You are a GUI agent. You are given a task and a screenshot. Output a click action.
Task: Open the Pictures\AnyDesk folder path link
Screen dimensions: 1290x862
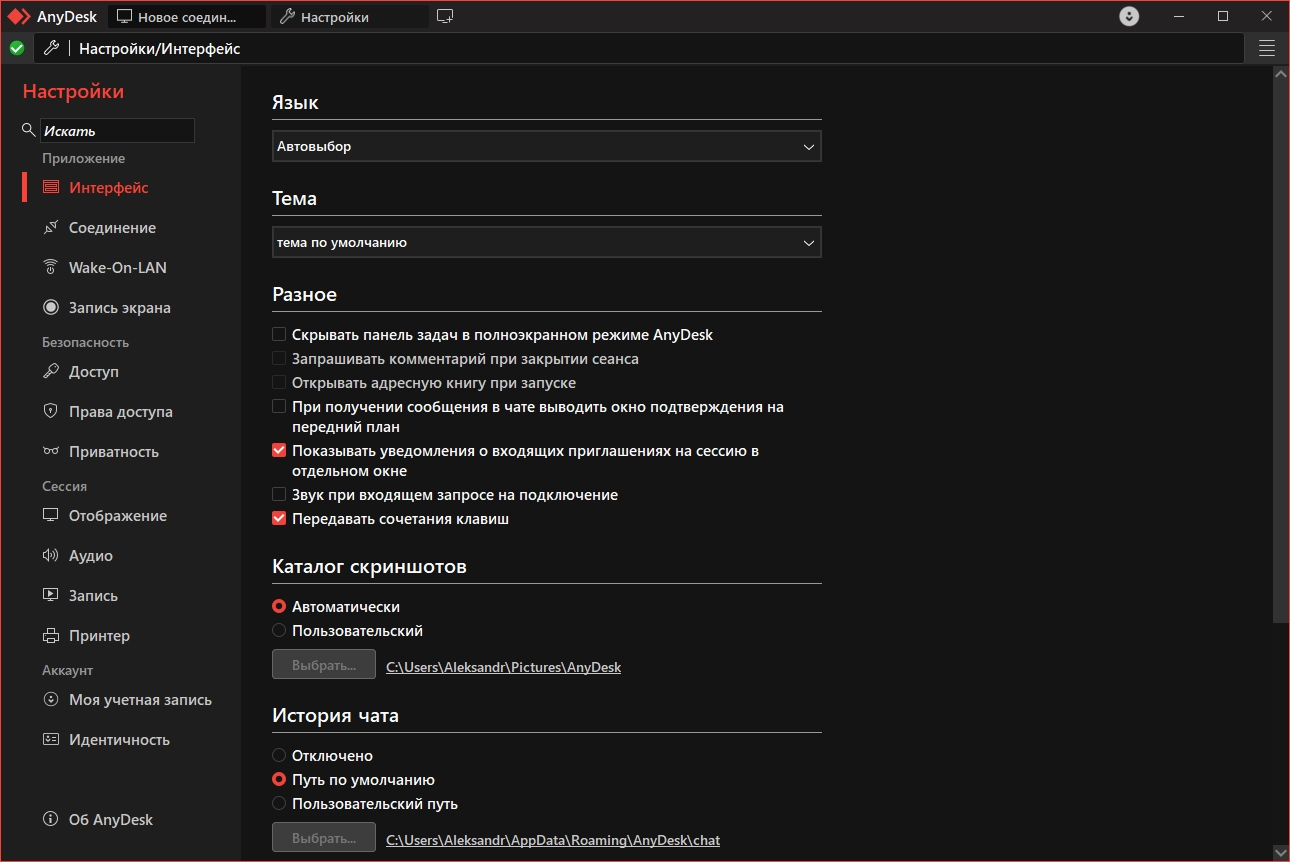503,667
